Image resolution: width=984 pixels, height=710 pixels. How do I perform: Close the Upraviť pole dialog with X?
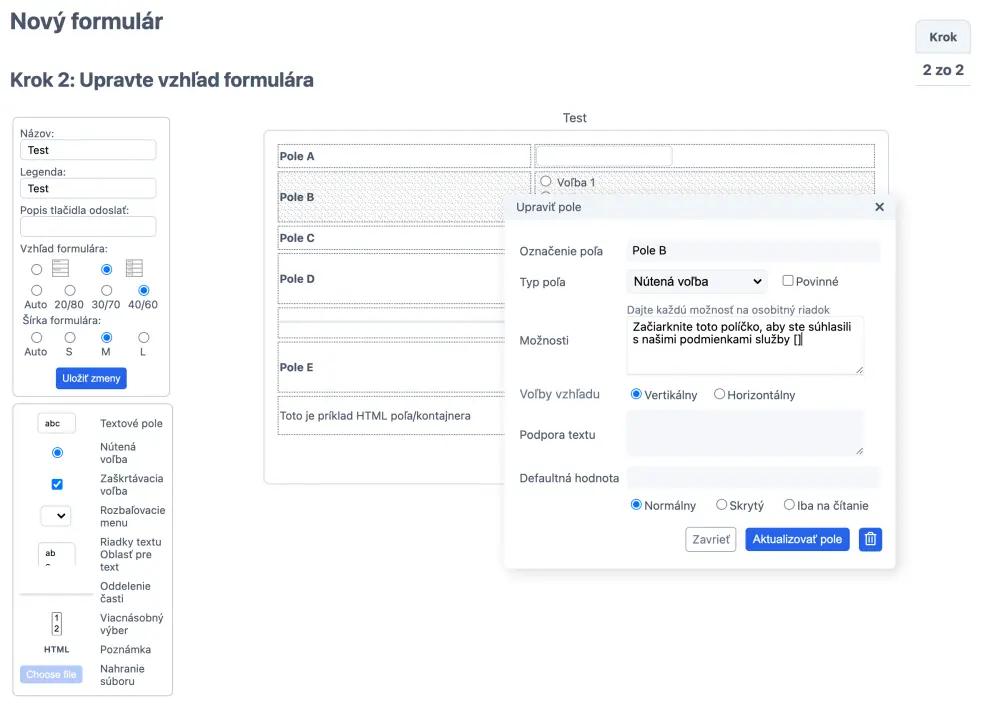(x=879, y=207)
